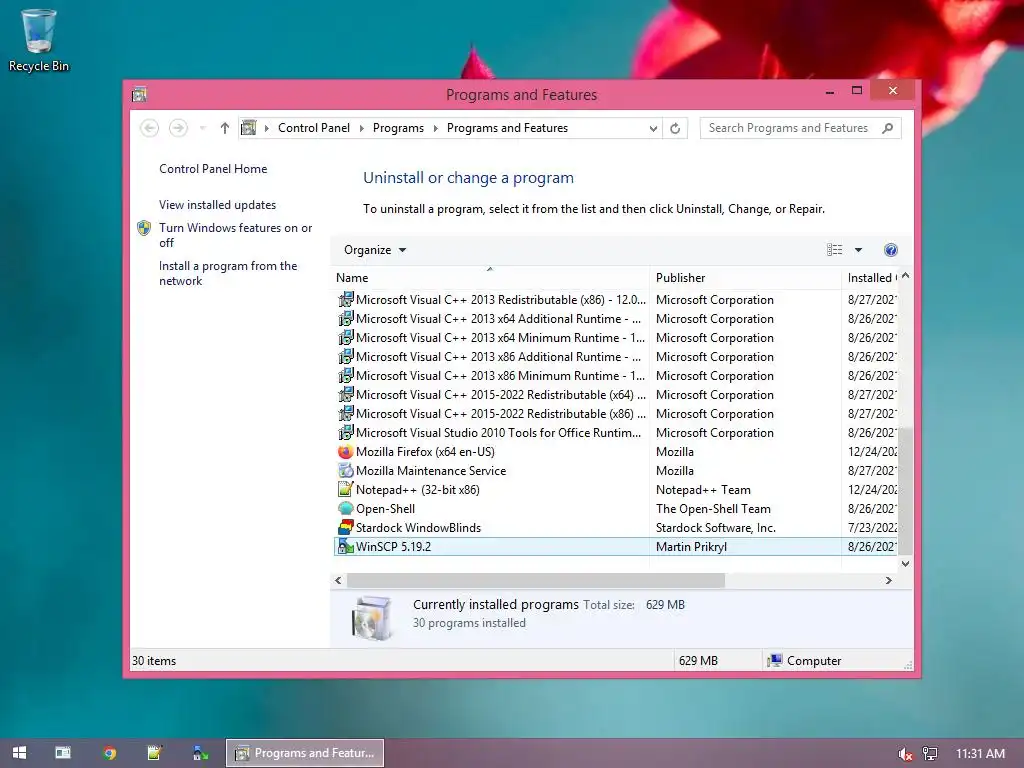Click the WinSCP 5.19.2 icon
The height and width of the screenshot is (768, 1024).
point(345,547)
